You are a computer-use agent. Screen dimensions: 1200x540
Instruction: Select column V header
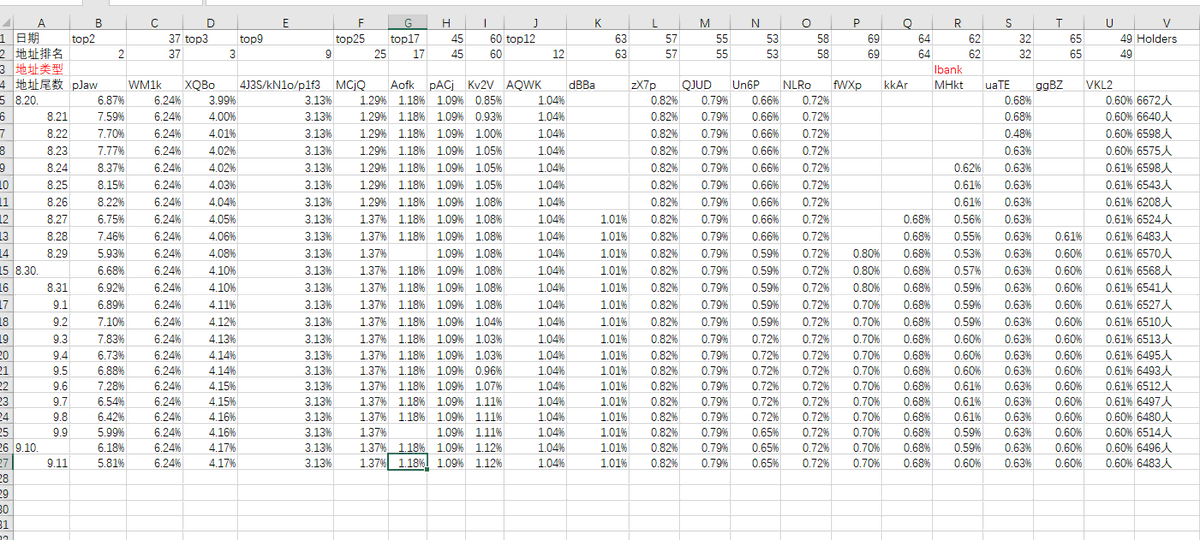pyautogui.click(x=1166, y=22)
